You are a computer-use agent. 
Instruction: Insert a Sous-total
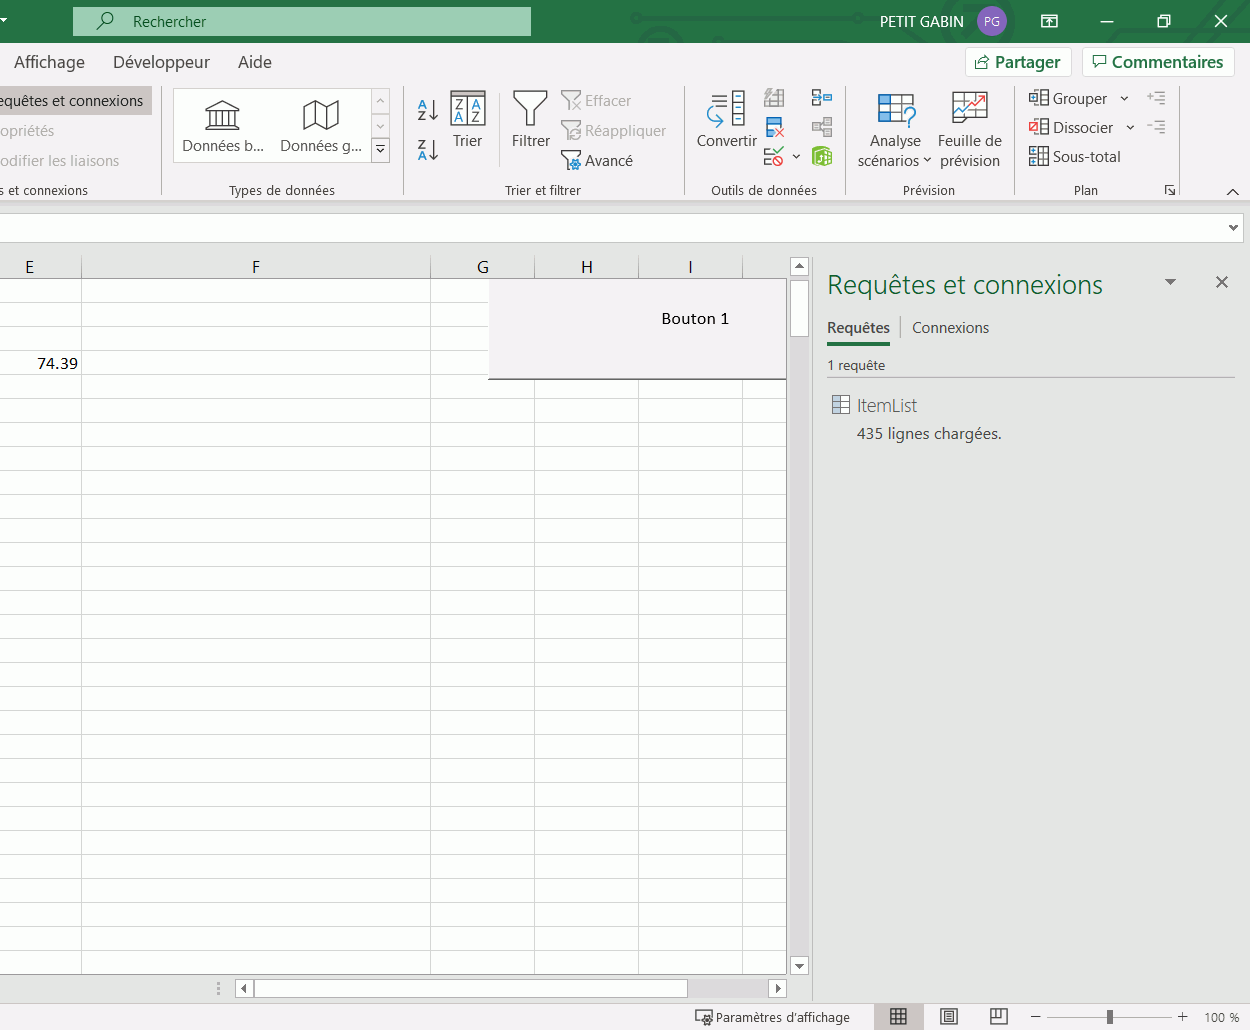(1075, 157)
